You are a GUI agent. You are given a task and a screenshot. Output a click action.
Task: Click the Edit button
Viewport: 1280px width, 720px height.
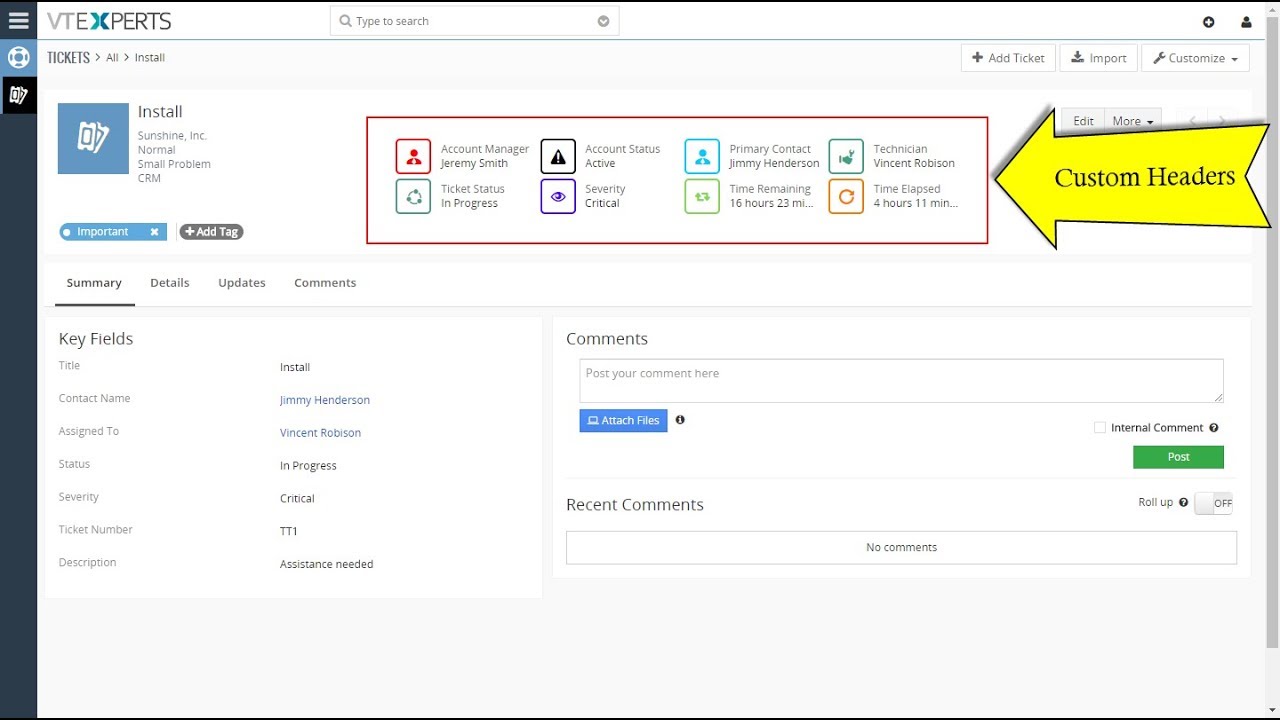1083,121
